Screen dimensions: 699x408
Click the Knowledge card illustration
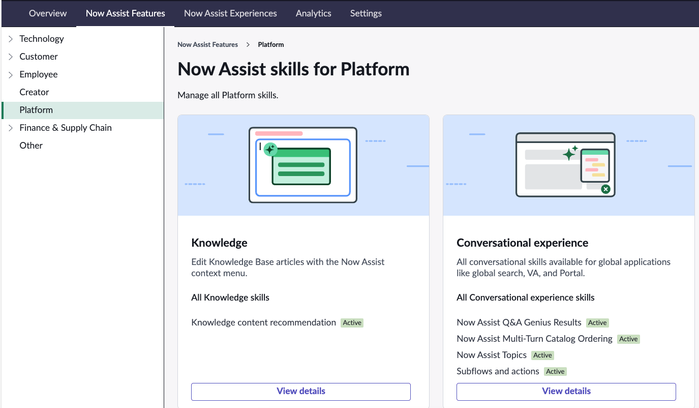click(303, 165)
